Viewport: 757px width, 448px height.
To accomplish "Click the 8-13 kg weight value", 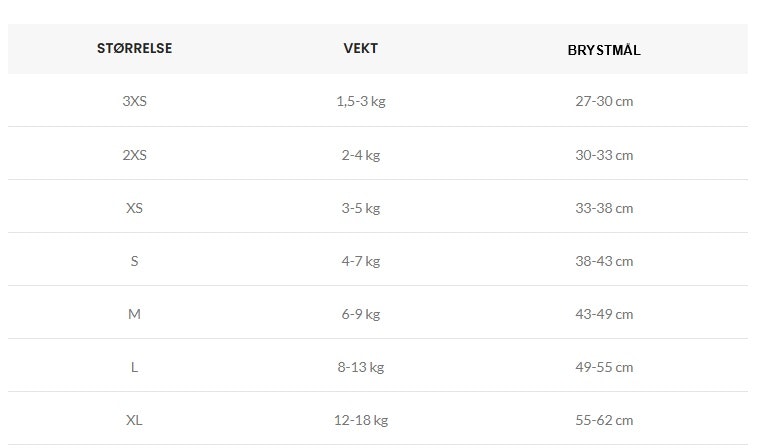I will pos(361,368).
